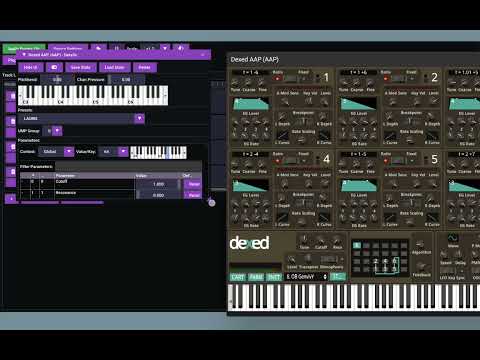Click the plus button on left track strip
The width and height of the screenshot is (480, 360).
11,199
